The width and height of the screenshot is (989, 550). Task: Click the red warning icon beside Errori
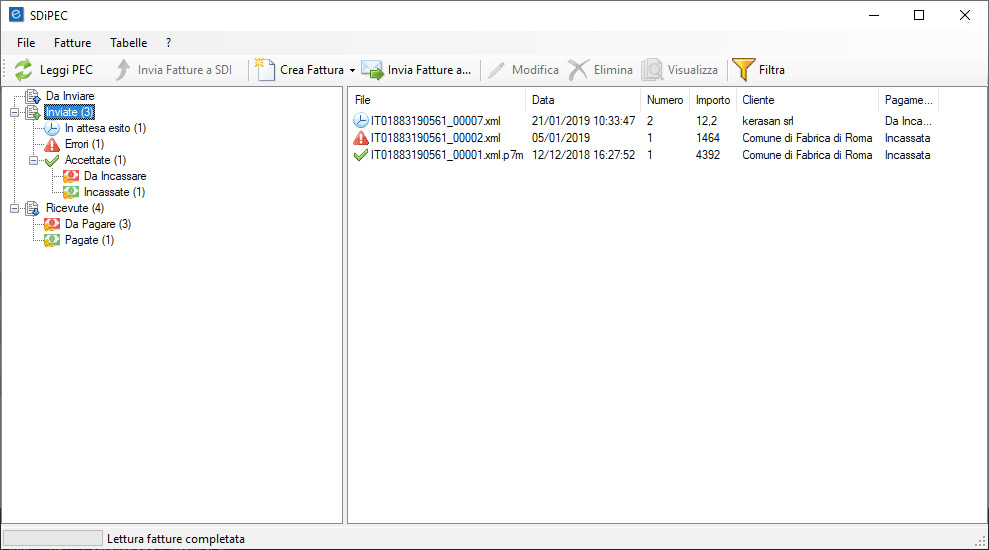pyautogui.click(x=52, y=144)
